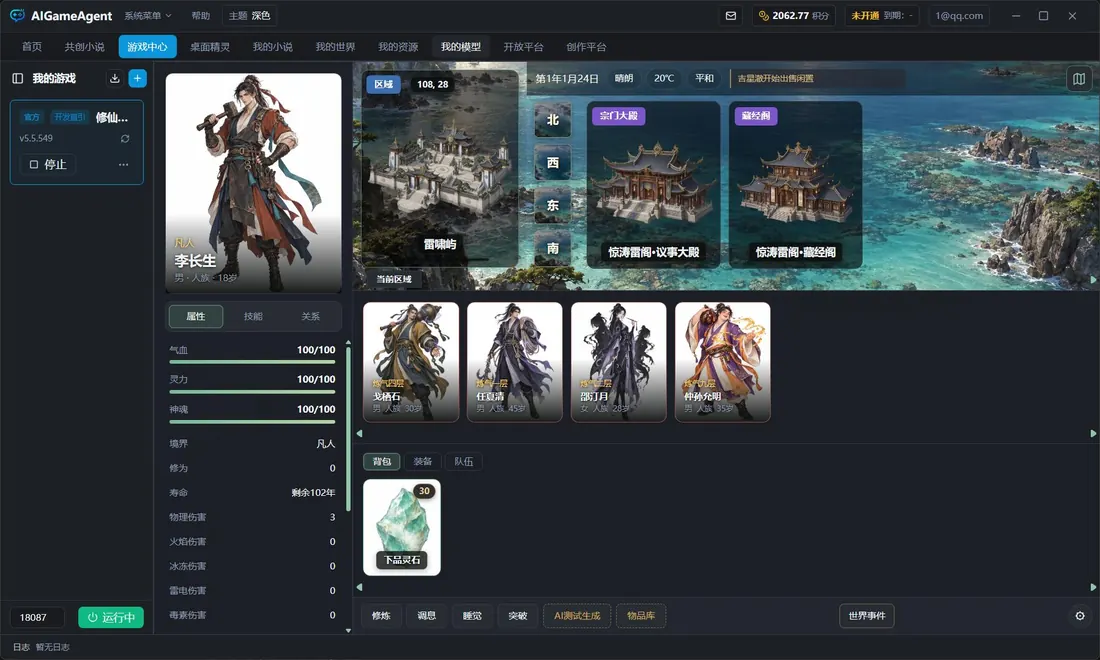
Task: Click the AIGameAgent logo icon
Action: pos(17,15)
